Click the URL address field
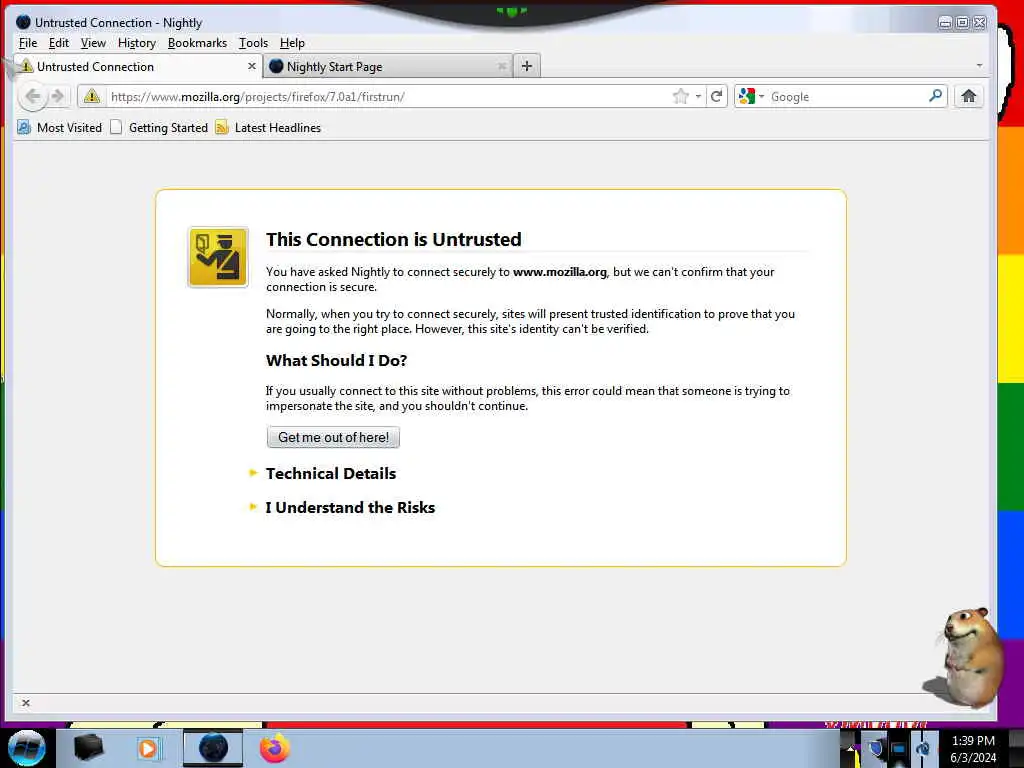1024x768 pixels. (389, 97)
